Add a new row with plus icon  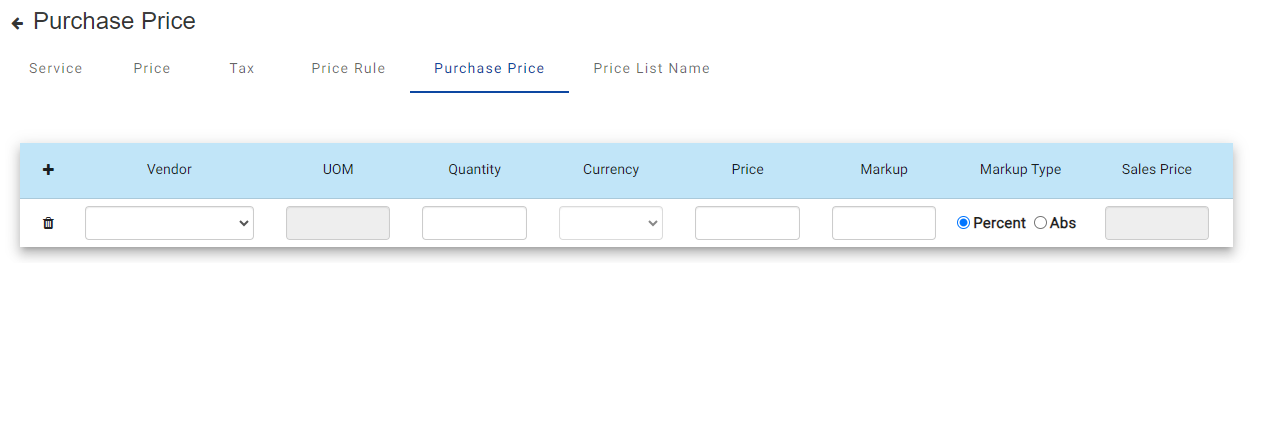point(48,170)
